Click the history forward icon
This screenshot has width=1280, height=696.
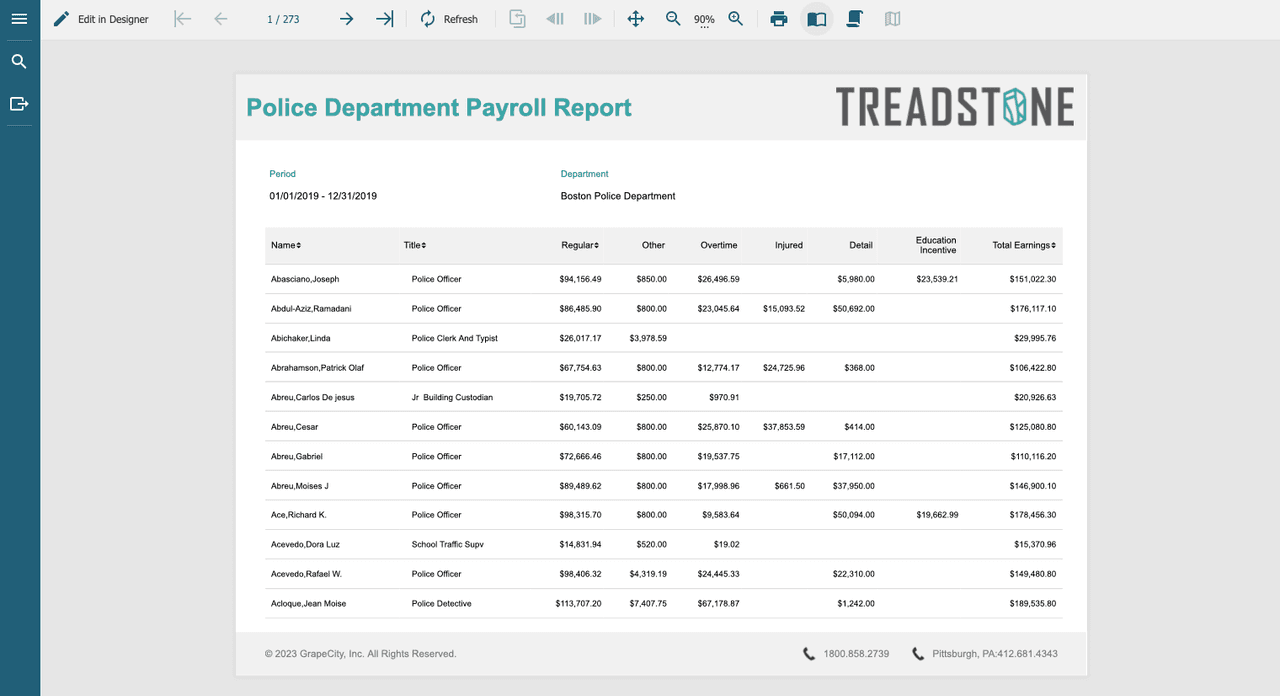[x=593, y=19]
